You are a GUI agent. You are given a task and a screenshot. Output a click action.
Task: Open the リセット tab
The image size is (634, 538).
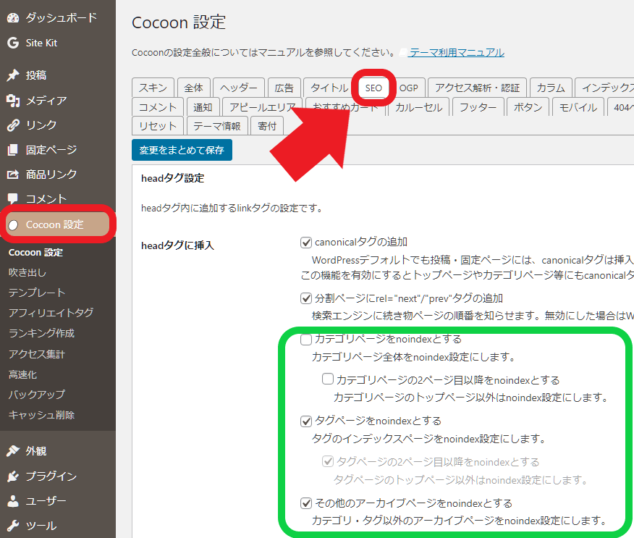point(158,126)
